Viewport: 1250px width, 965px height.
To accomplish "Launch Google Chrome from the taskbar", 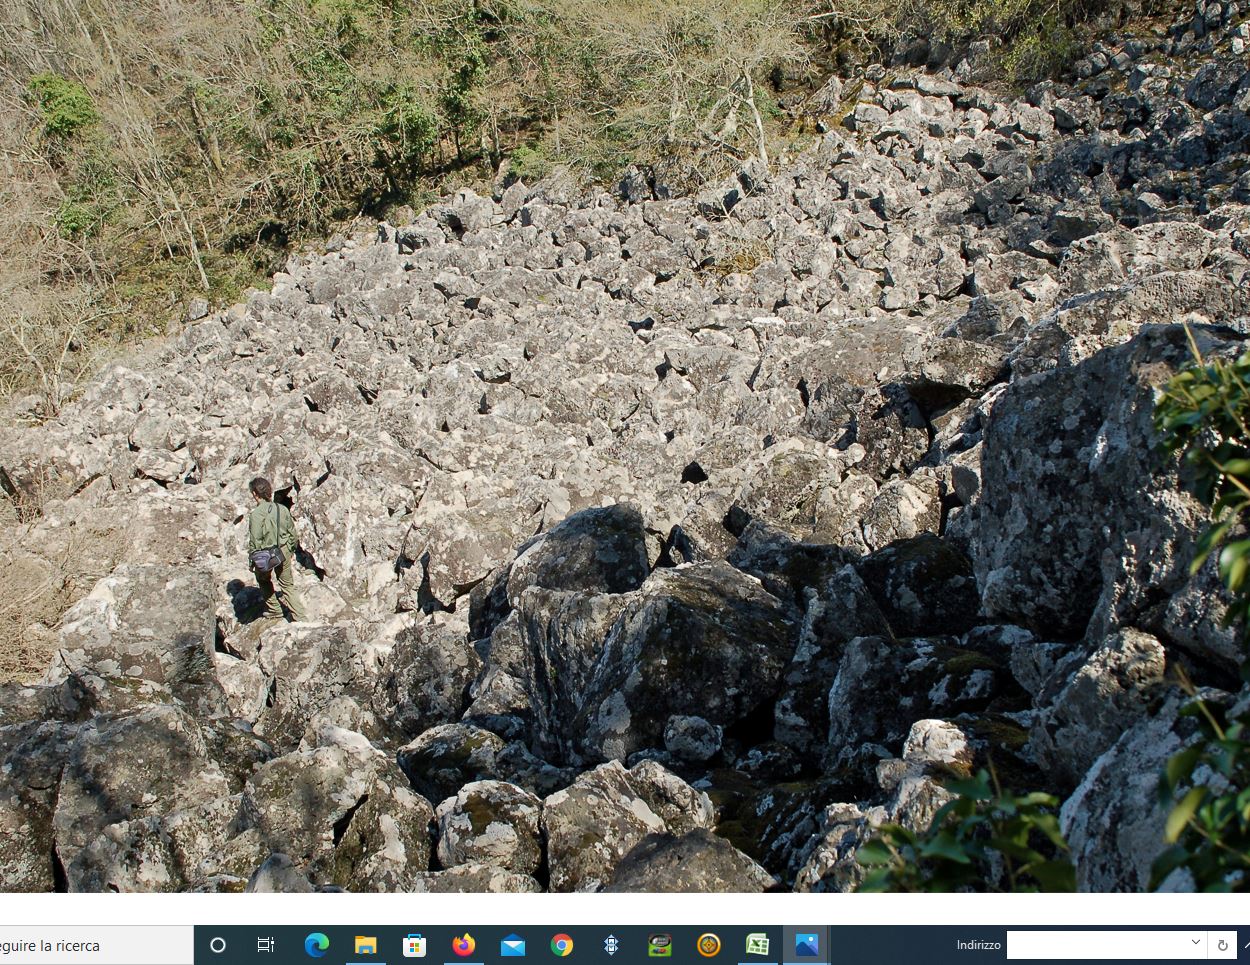I will coord(561,945).
